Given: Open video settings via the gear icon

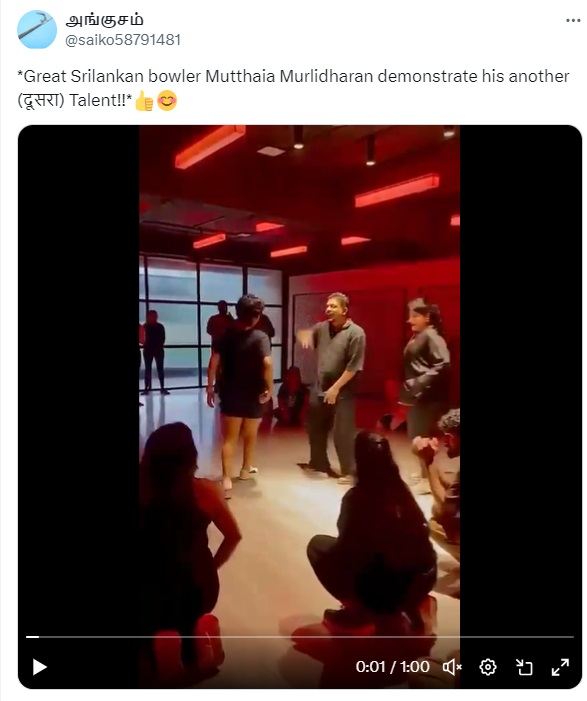Looking at the screenshot, I should click(487, 667).
